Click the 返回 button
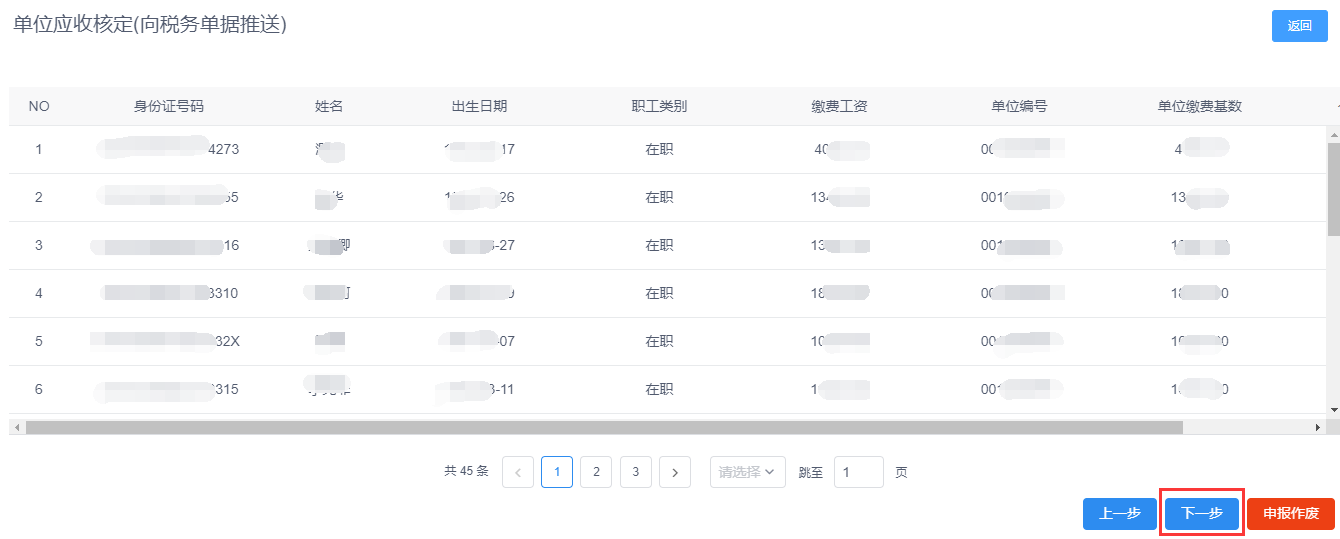The image size is (1340, 539). (x=1299, y=26)
